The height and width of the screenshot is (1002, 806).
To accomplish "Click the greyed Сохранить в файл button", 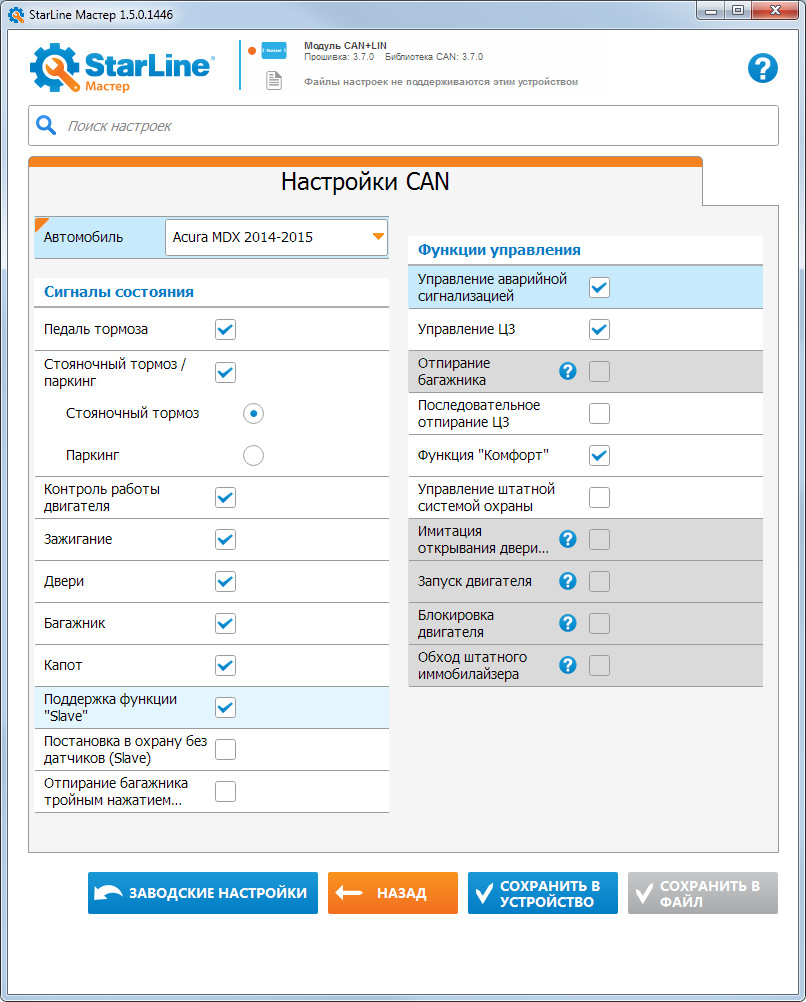I will pyautogui.click(x=703, y=893).
